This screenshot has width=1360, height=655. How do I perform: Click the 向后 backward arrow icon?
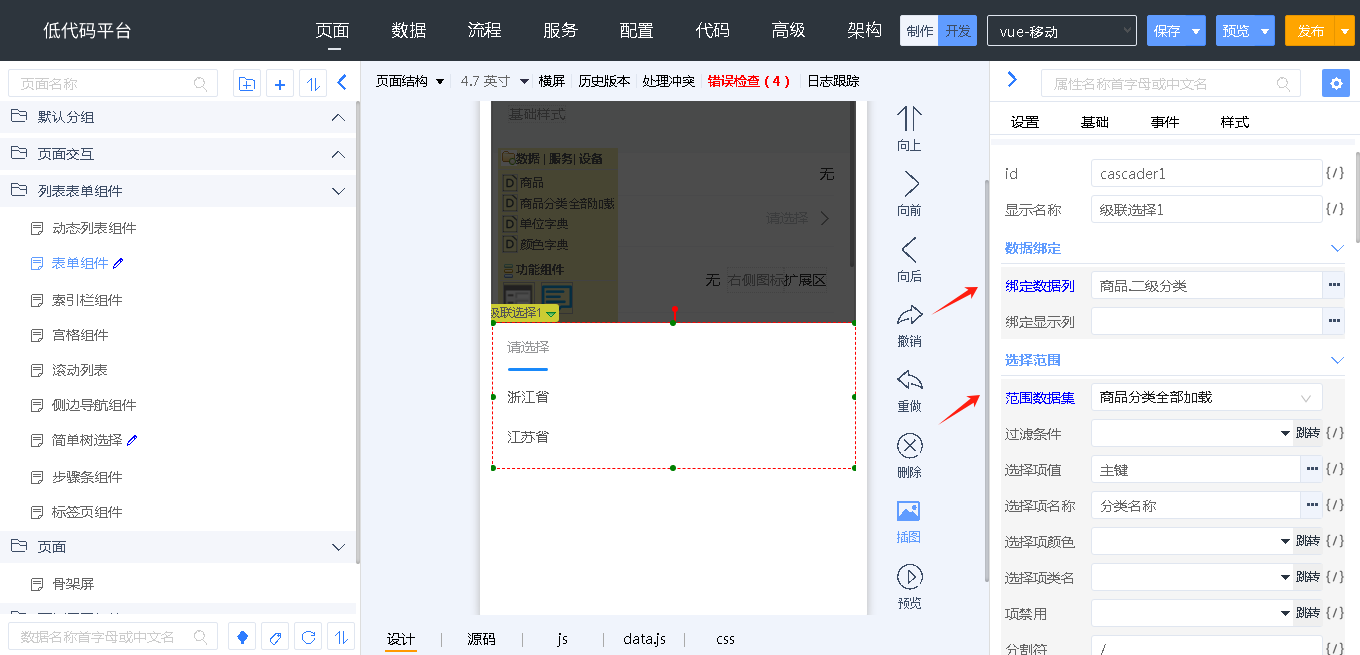tap(909, 250)
